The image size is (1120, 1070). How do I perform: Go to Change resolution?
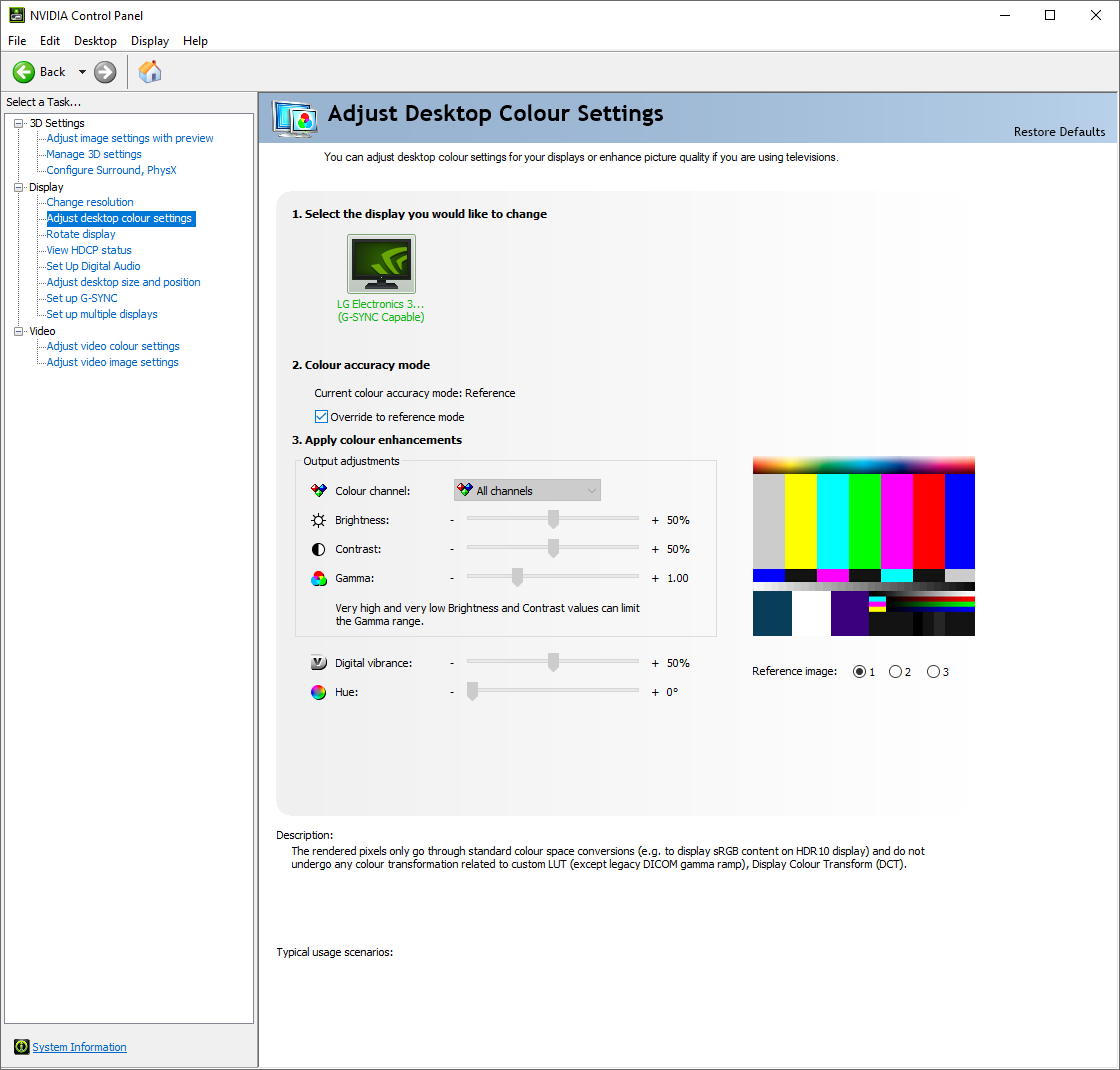pyautogui.click(x=90, y=202)
